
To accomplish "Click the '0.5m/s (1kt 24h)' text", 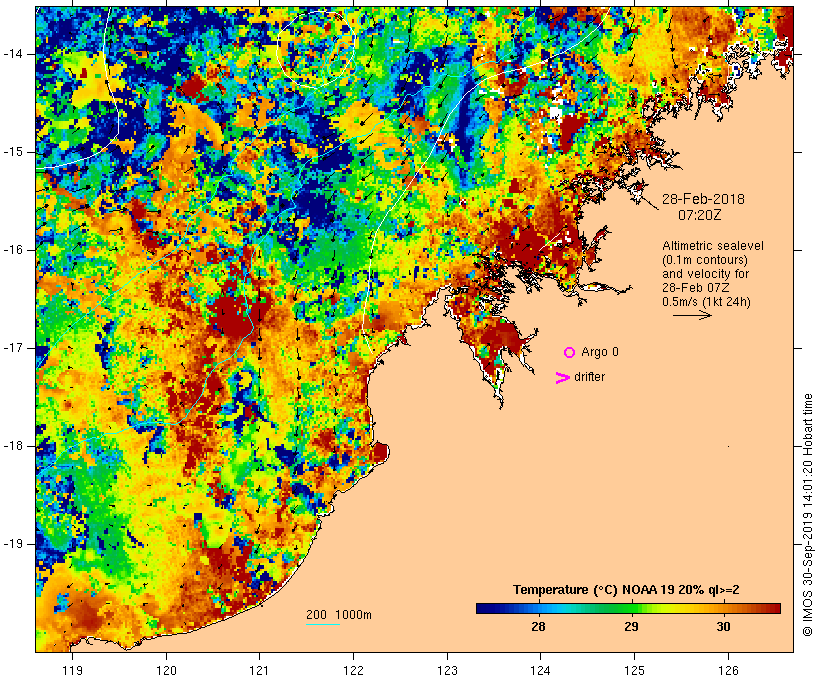I will click(706, 302).
